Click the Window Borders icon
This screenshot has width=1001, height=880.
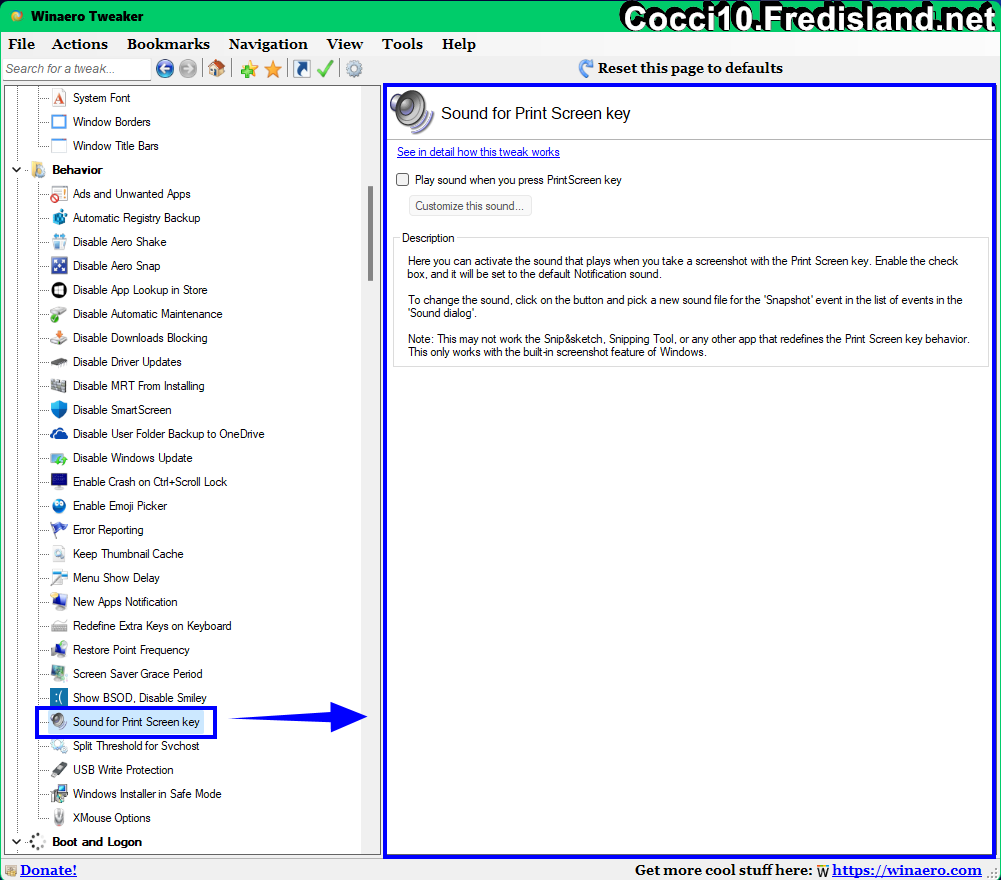[x=59, y=122]
